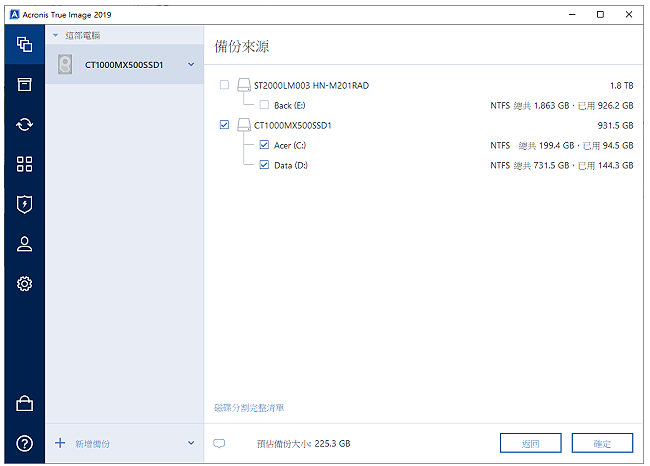This screenshot has width=650, height=466.
Task: Open the store shopping bag icon
Action: point(24,403)
